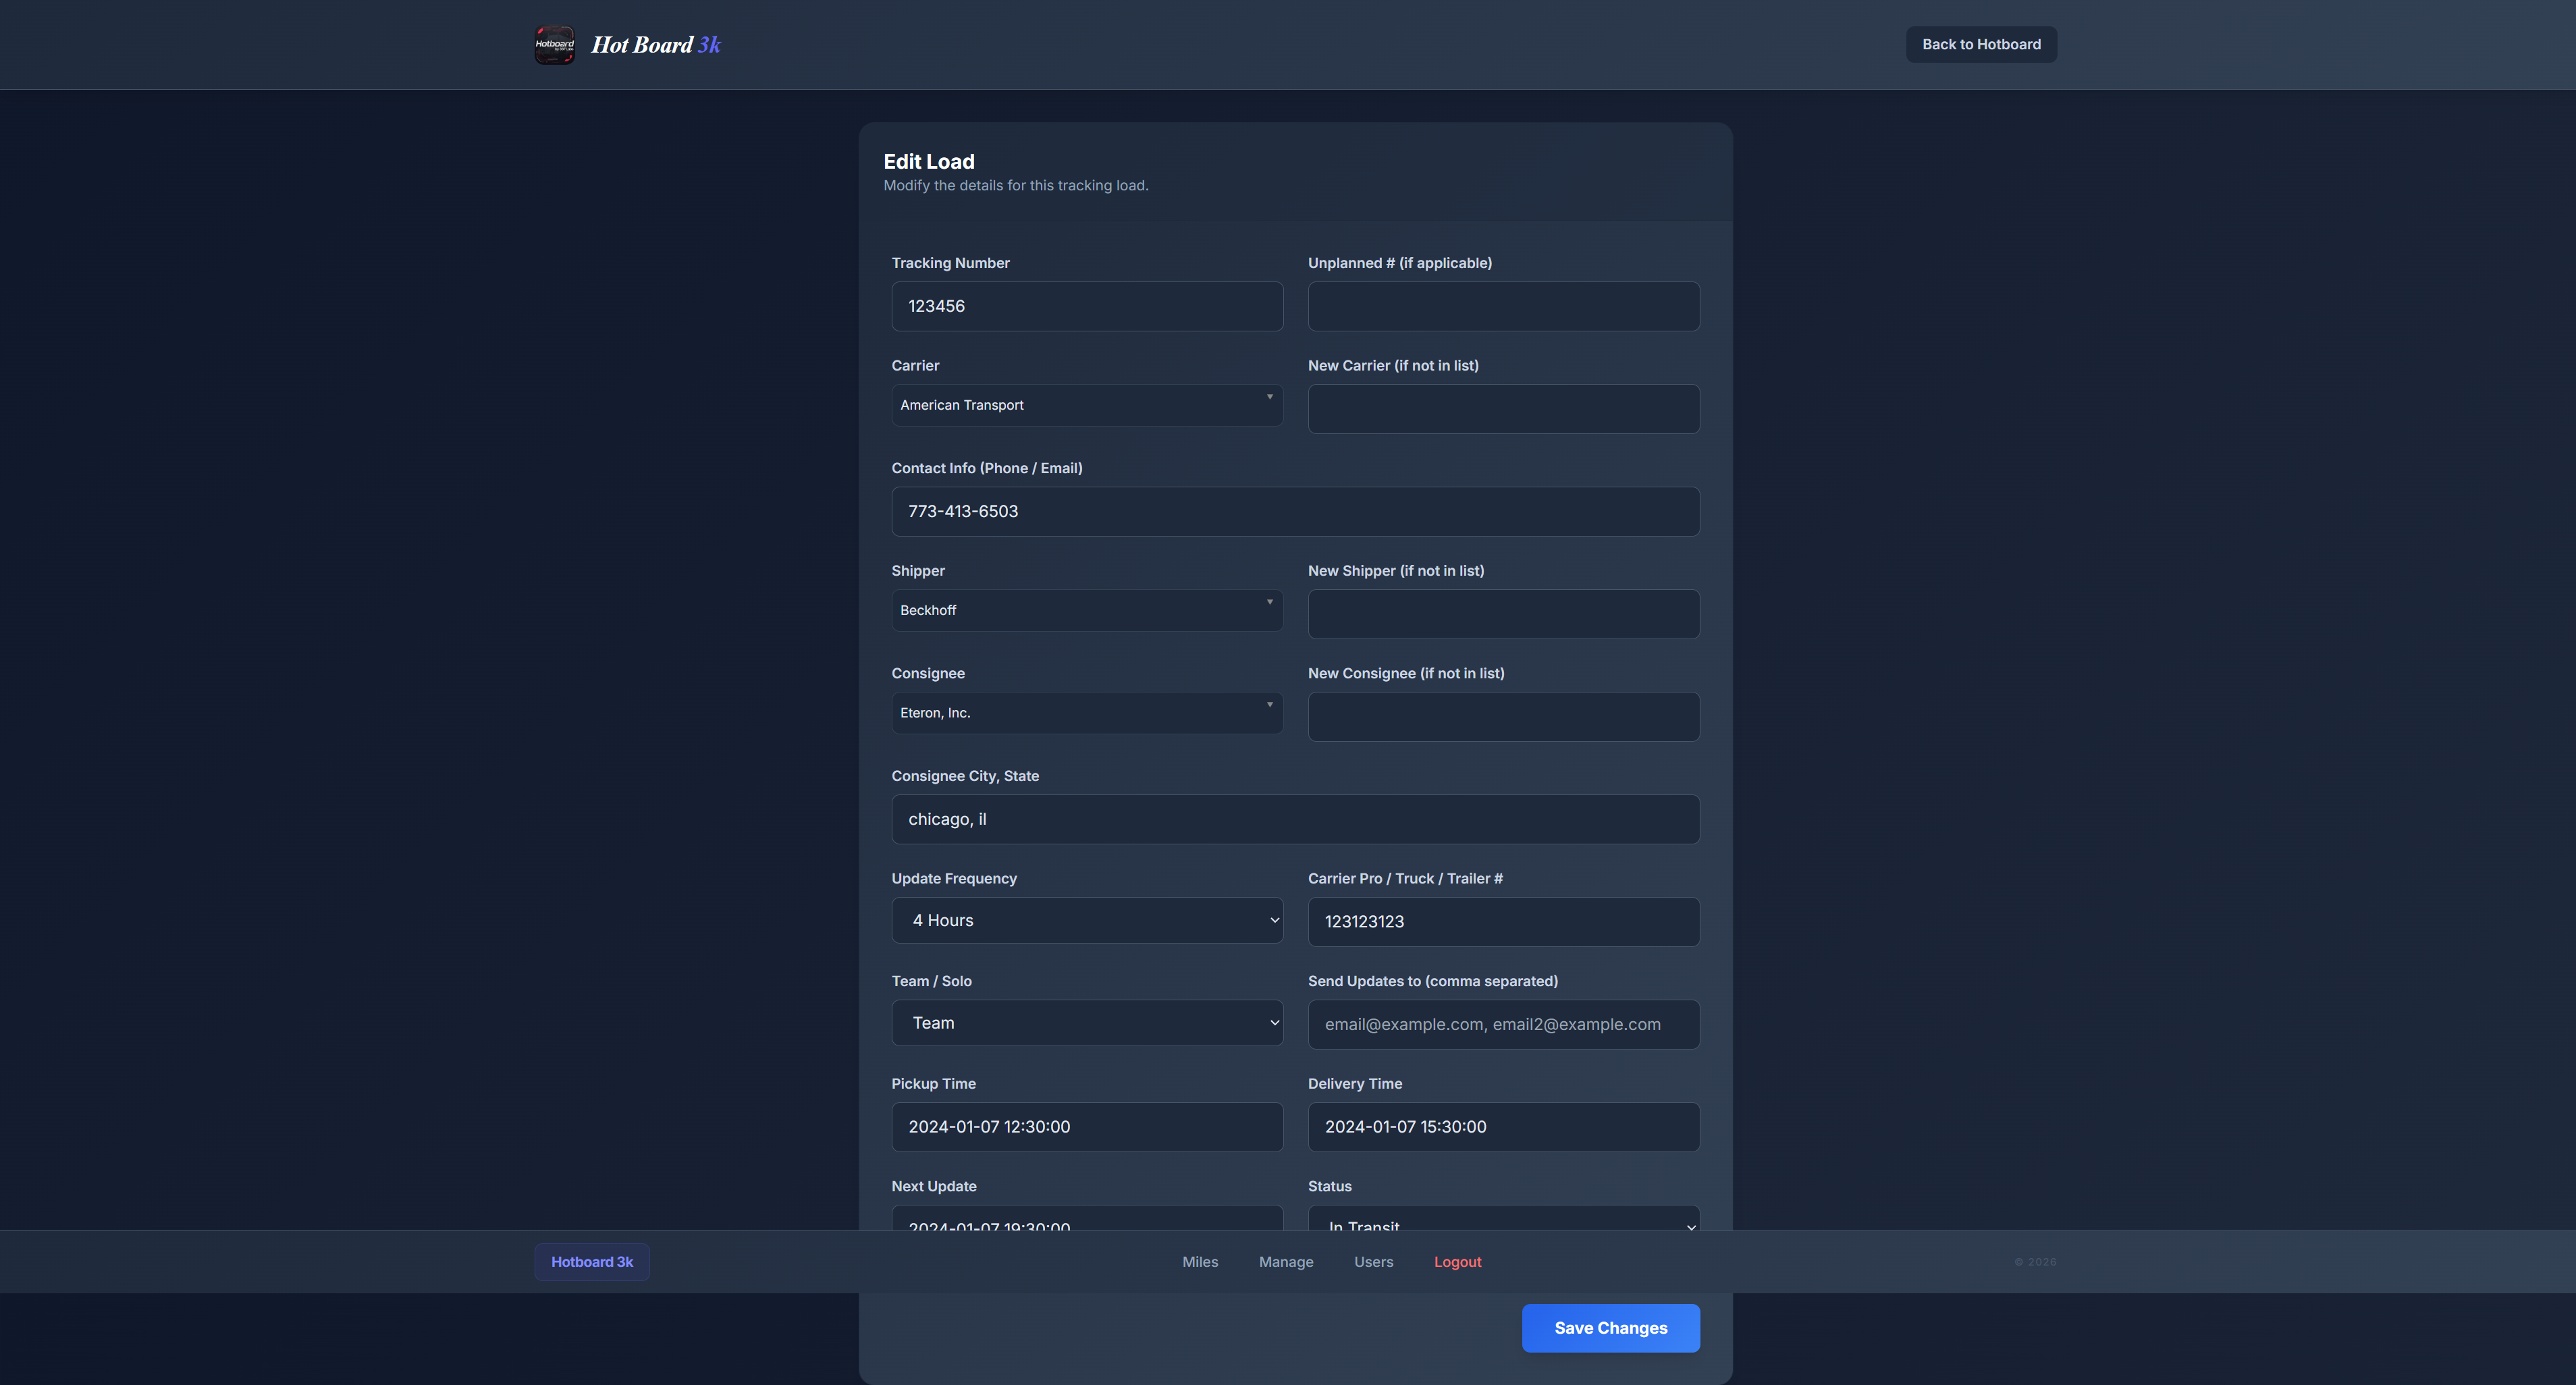The image size is (2576, 1385).
Task: Select the Contact Info field showing 773-413-6503
Action: (1295, 511)
